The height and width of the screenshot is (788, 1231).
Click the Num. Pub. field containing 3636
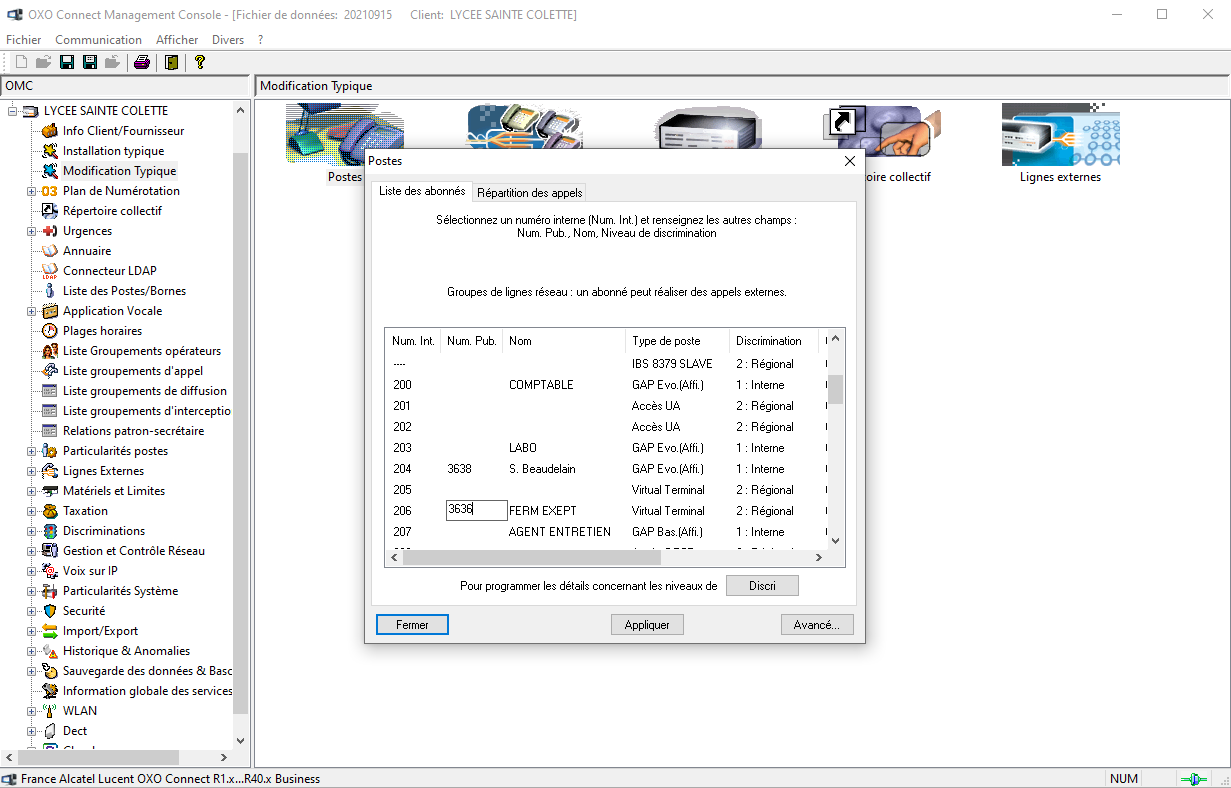click(476, 510)
